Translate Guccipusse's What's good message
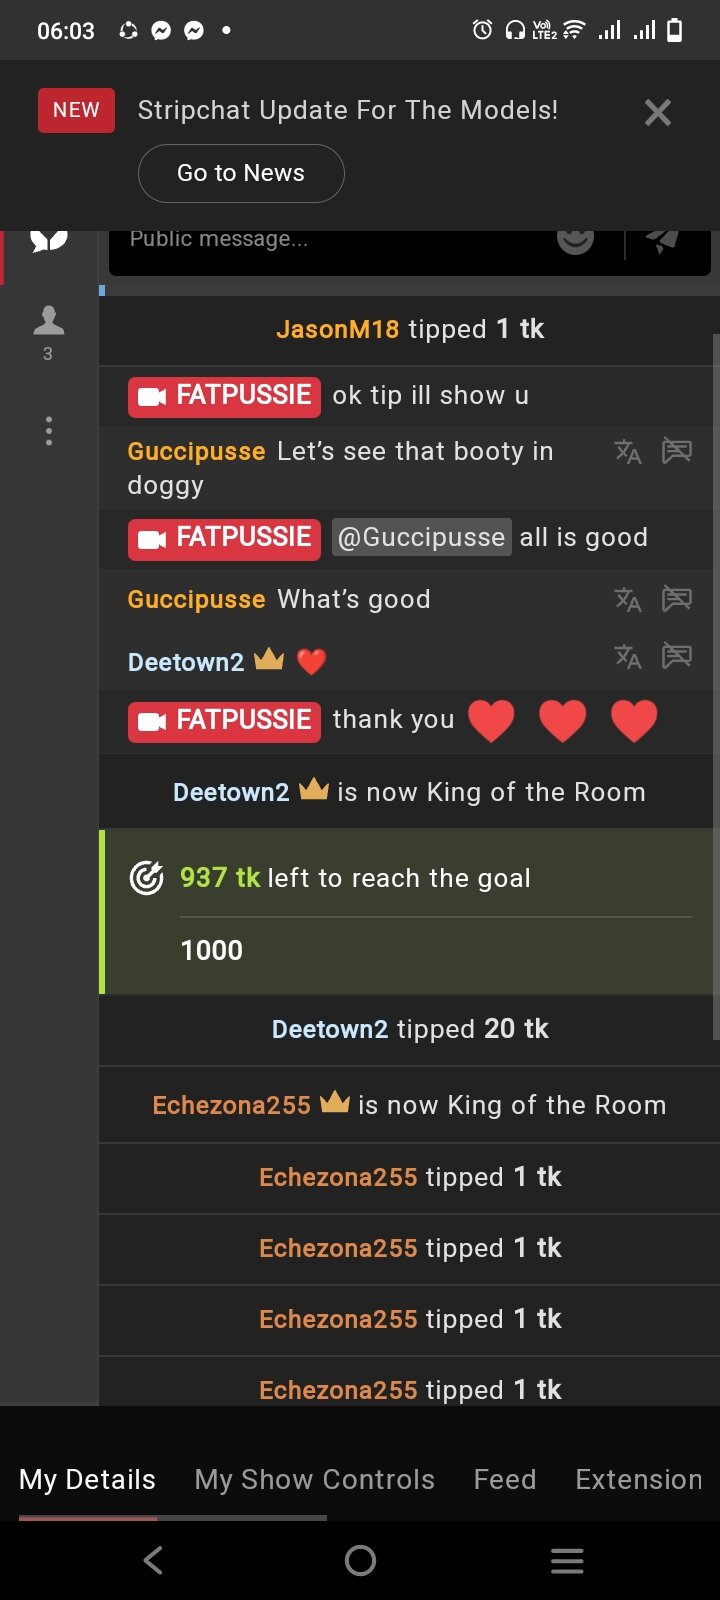Viewport: 720px width, 1600px height. coord(628,599)
